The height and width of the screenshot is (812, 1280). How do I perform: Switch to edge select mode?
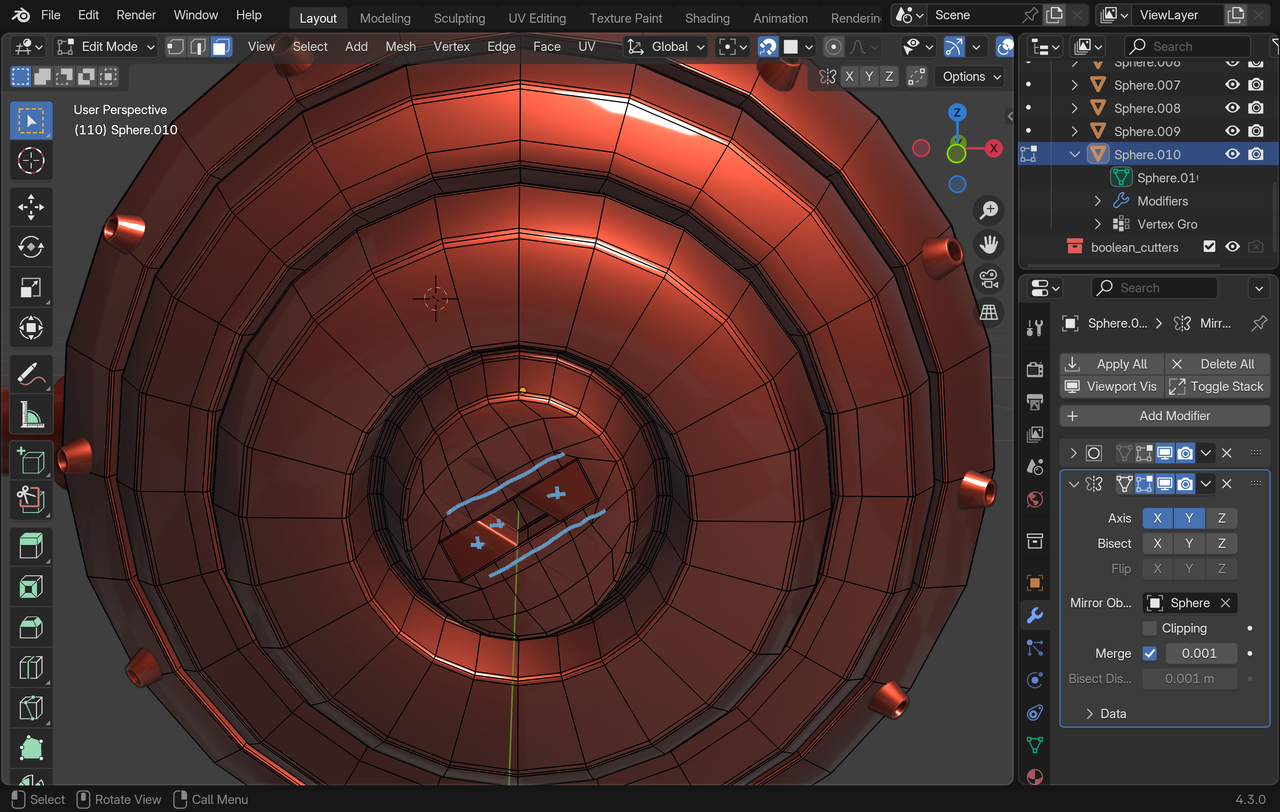(x=198, y=46)
